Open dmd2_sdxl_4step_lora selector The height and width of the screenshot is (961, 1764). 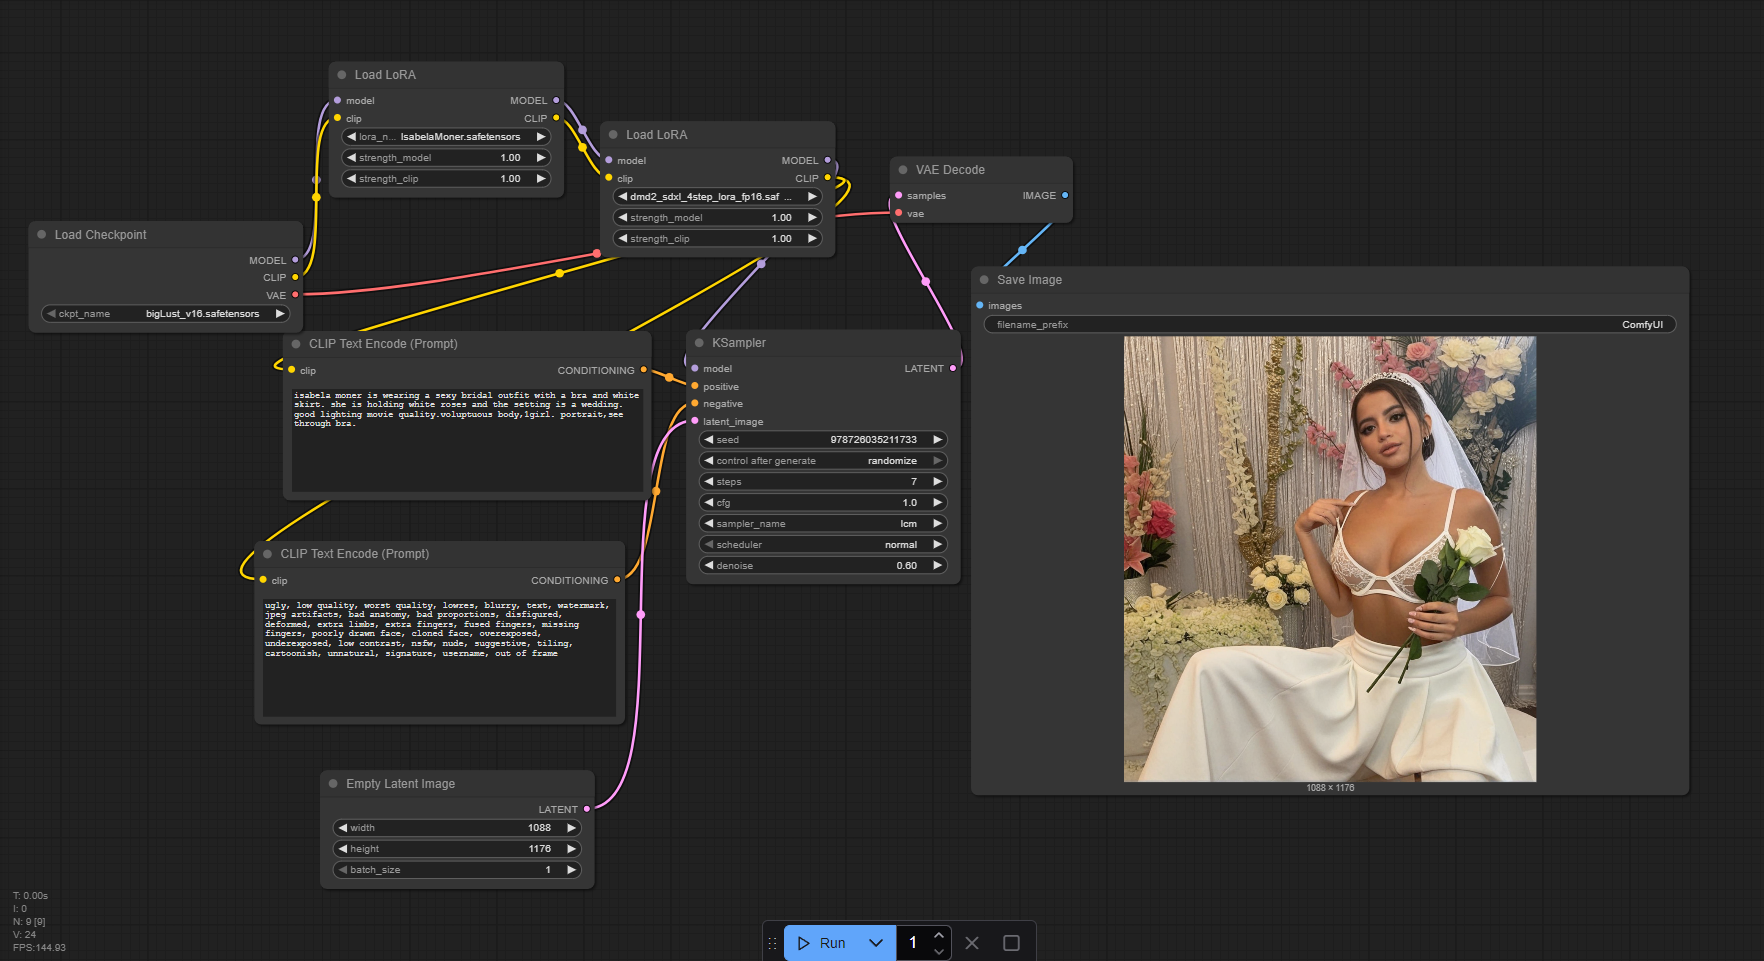coord(717,197)
